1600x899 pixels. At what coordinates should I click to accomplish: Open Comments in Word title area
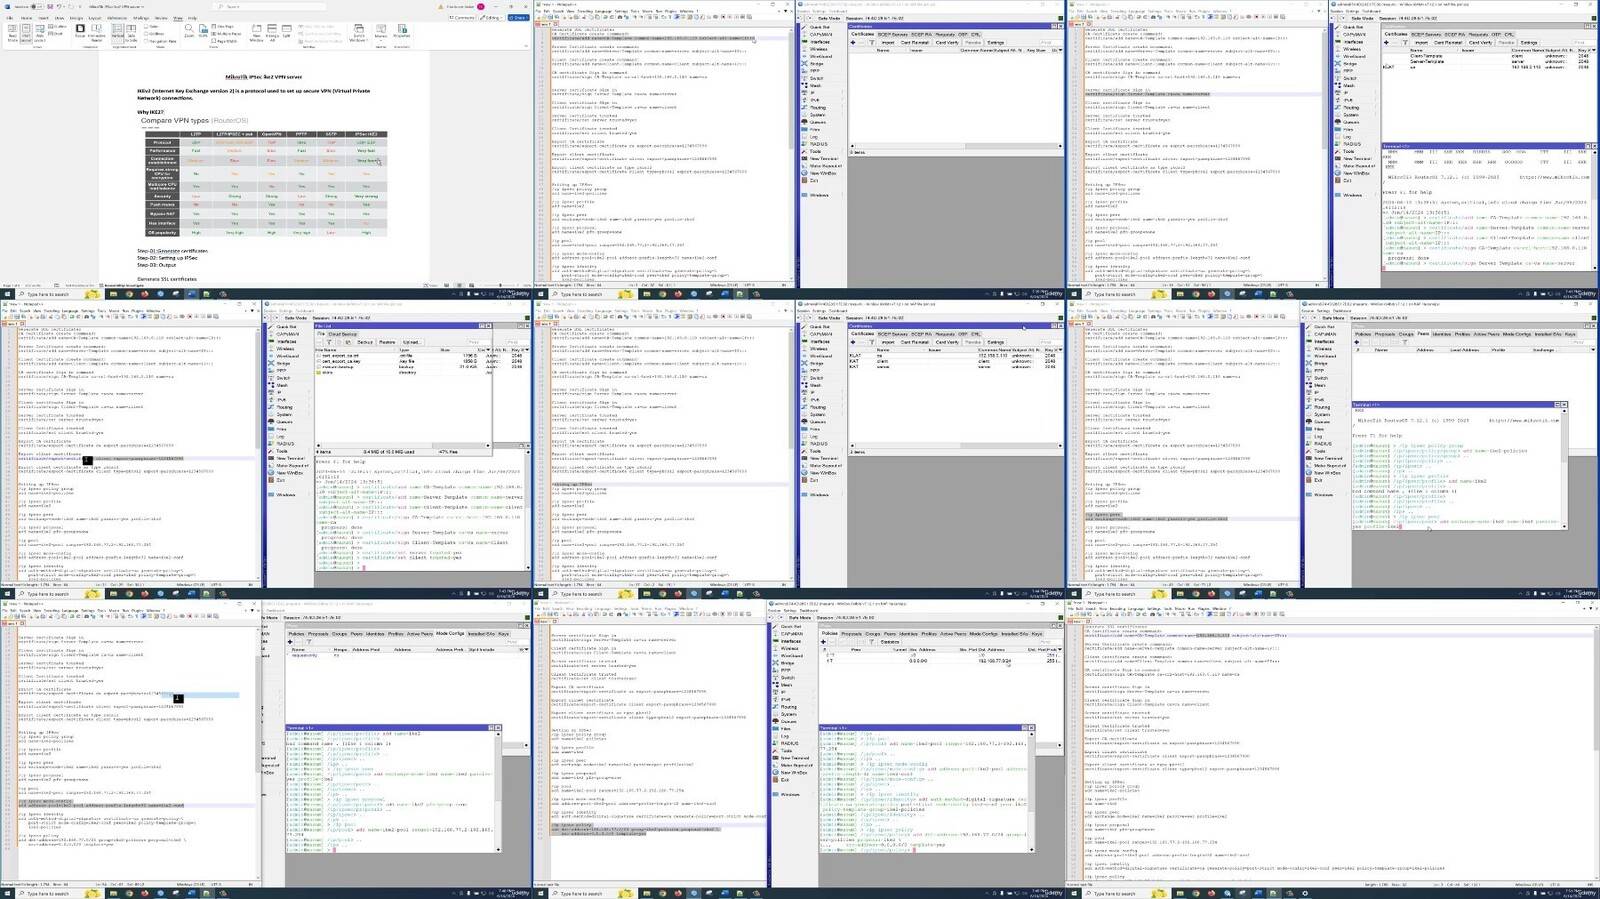[x=461, y=18]
